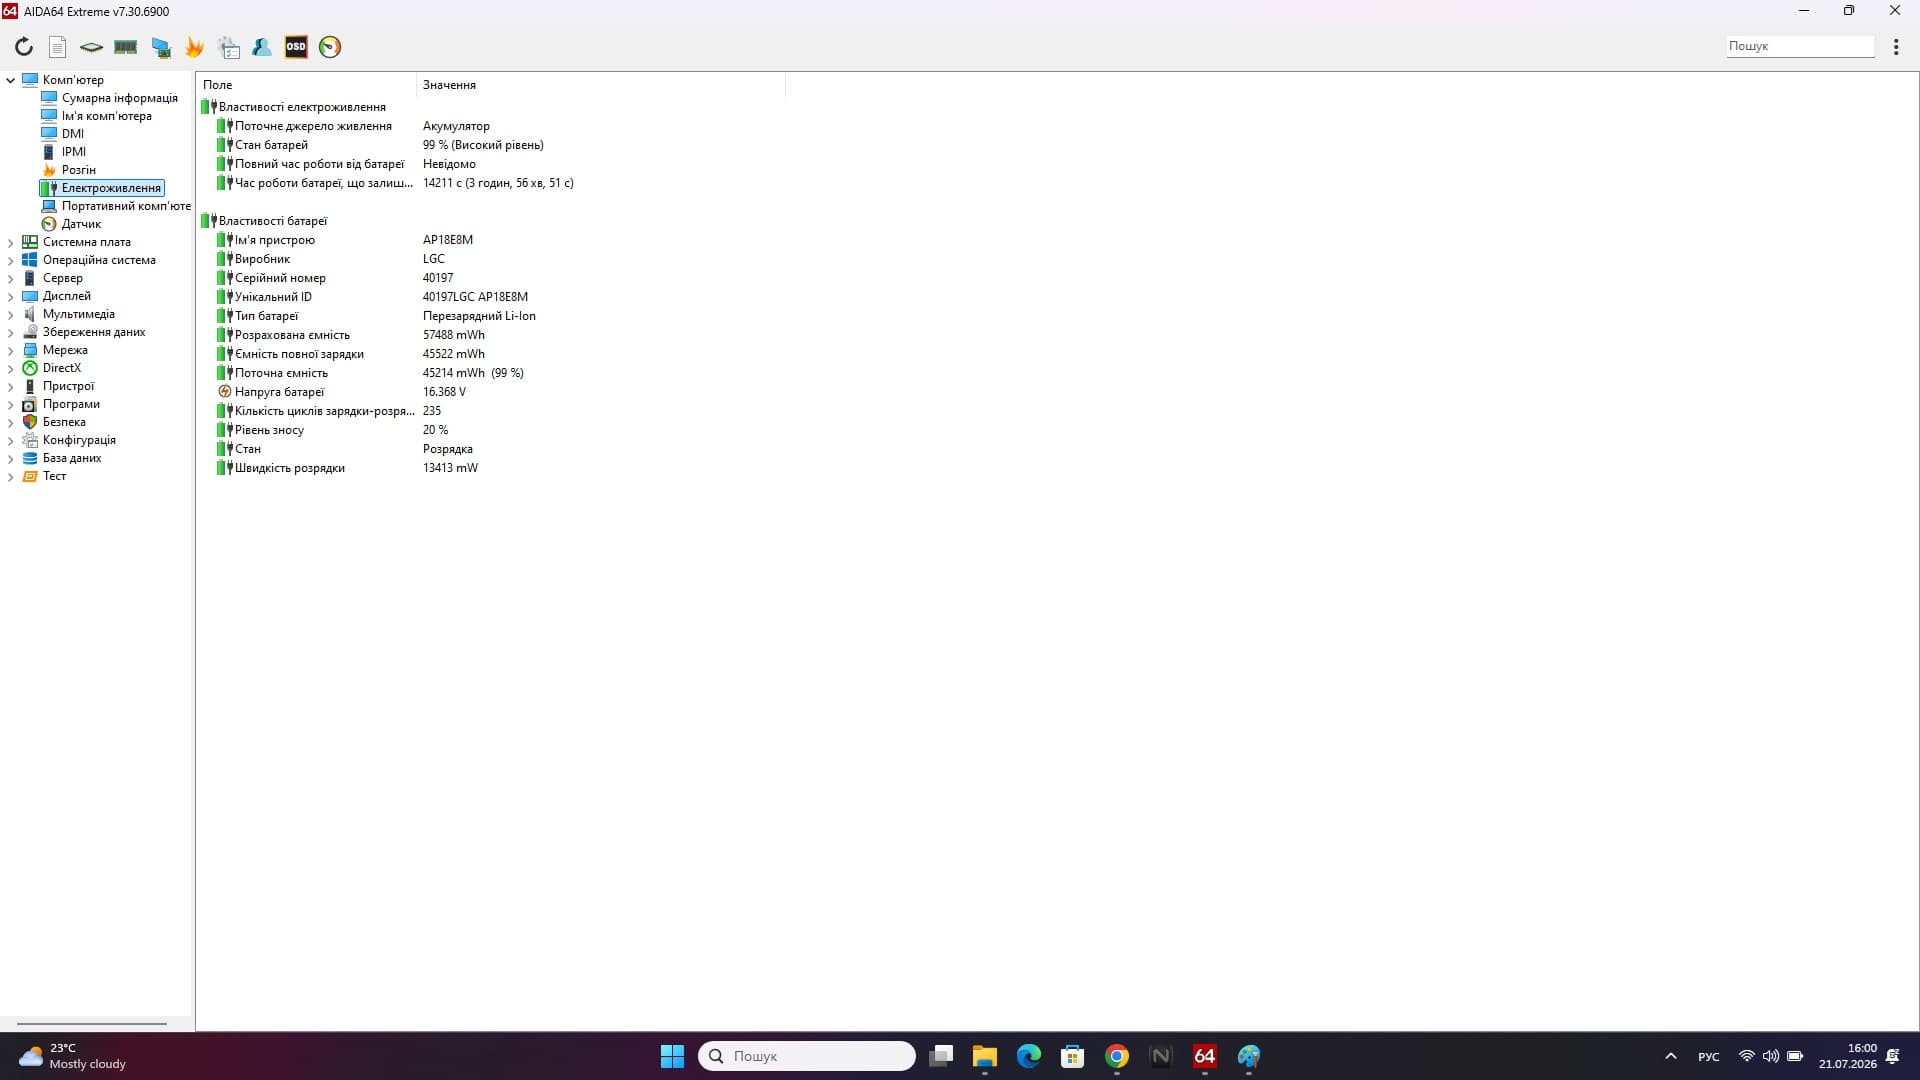Open the OSD panel icon
The width and height of the screenshot is (1920, 1080).
[296, 47]
